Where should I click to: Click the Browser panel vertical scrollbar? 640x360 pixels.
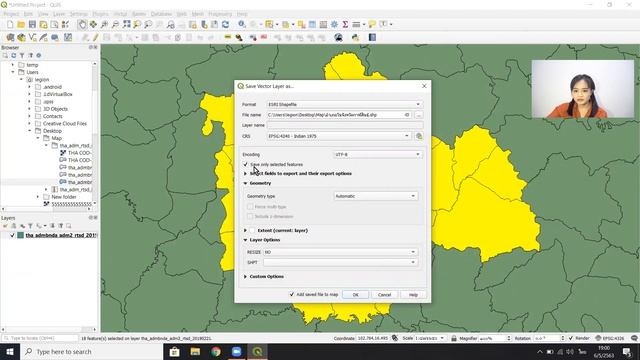coord(95,133)
